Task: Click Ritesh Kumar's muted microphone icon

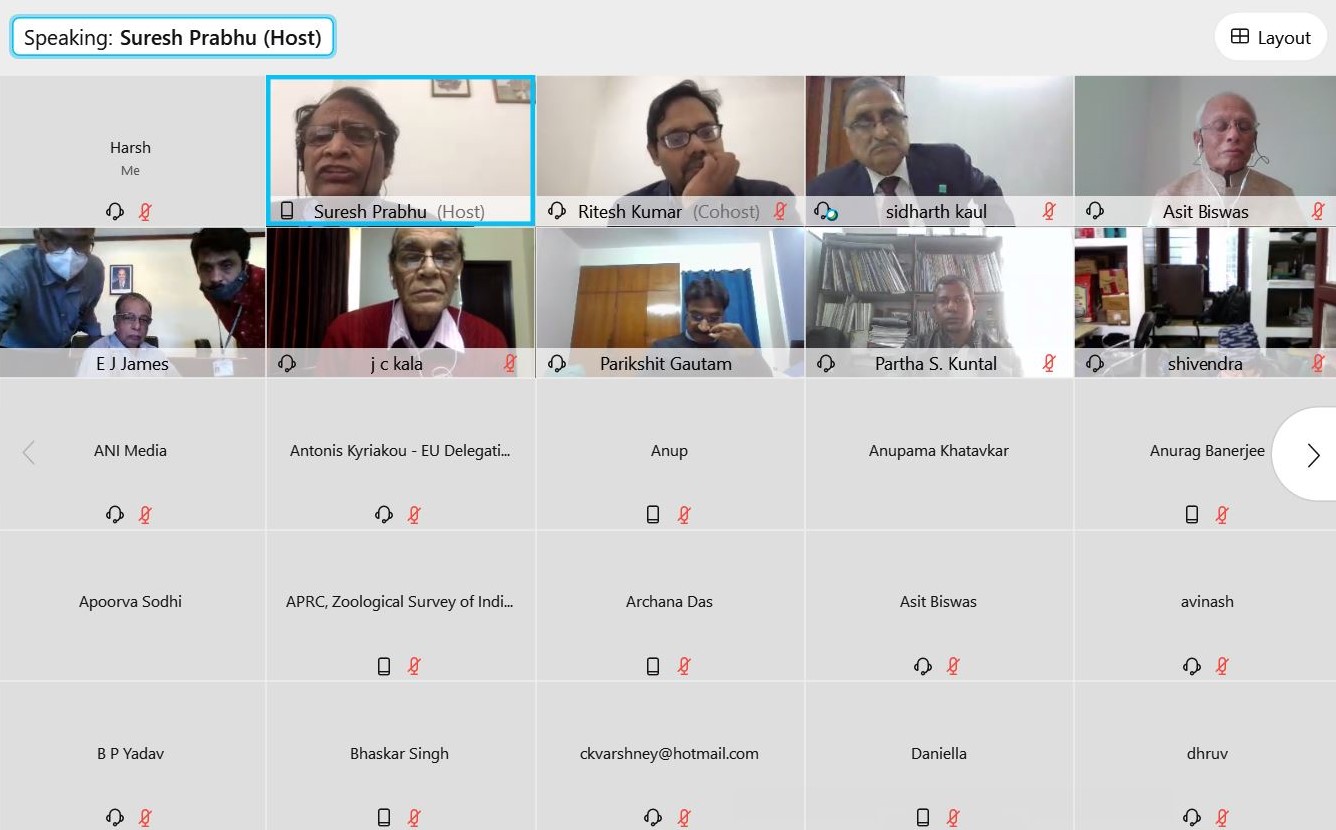Action: coord(780,211)
